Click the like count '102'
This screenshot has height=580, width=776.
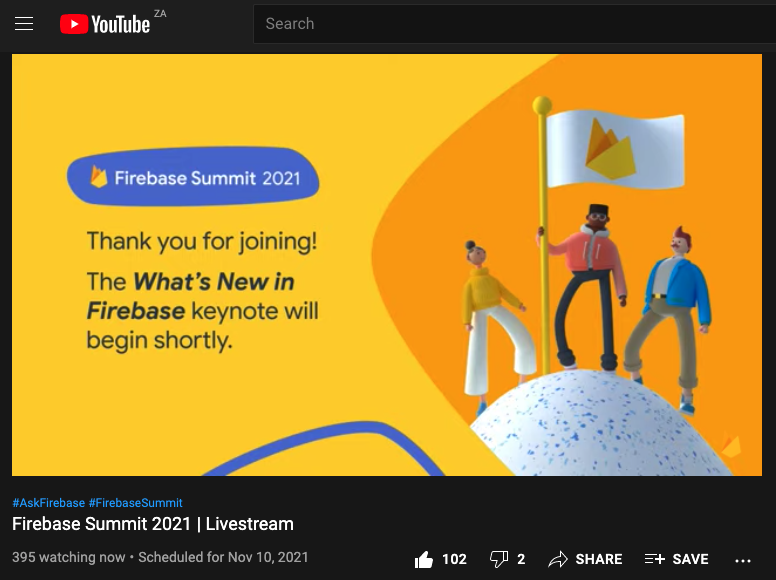click(x=454, y=559)
